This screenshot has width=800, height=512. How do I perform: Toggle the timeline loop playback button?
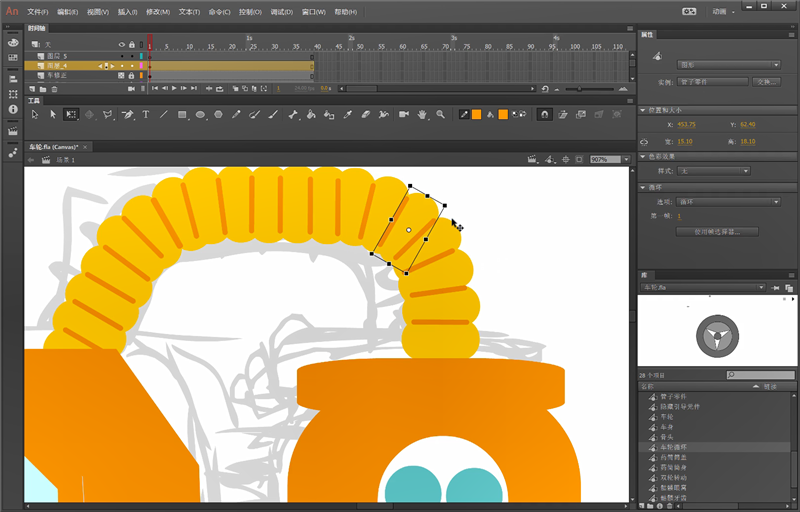click(x=220, y=89)
